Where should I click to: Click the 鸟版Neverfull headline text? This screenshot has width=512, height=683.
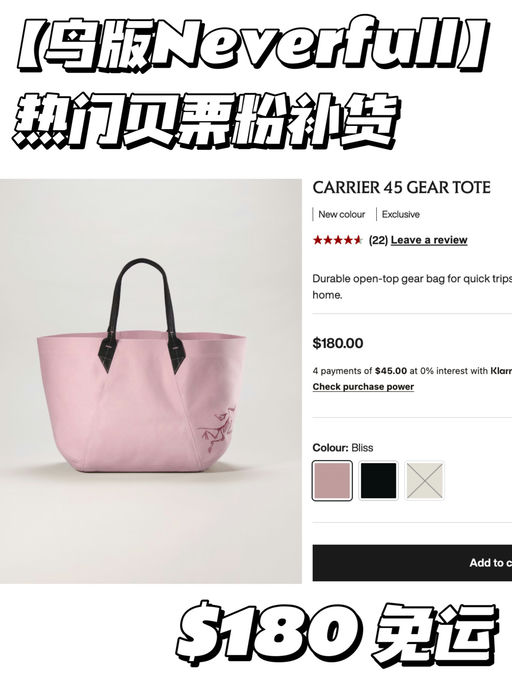pos(252,45)
